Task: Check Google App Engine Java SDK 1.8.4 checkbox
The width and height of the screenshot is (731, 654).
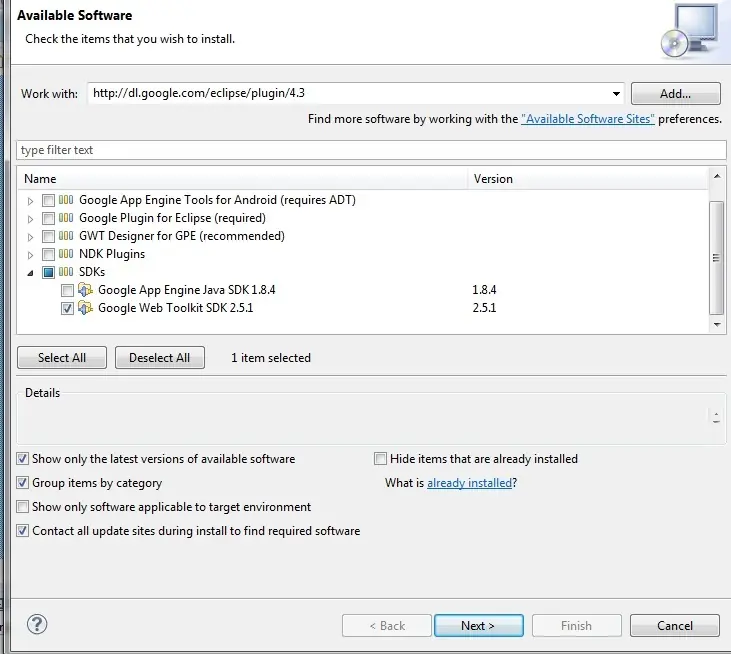Action: 67,290
